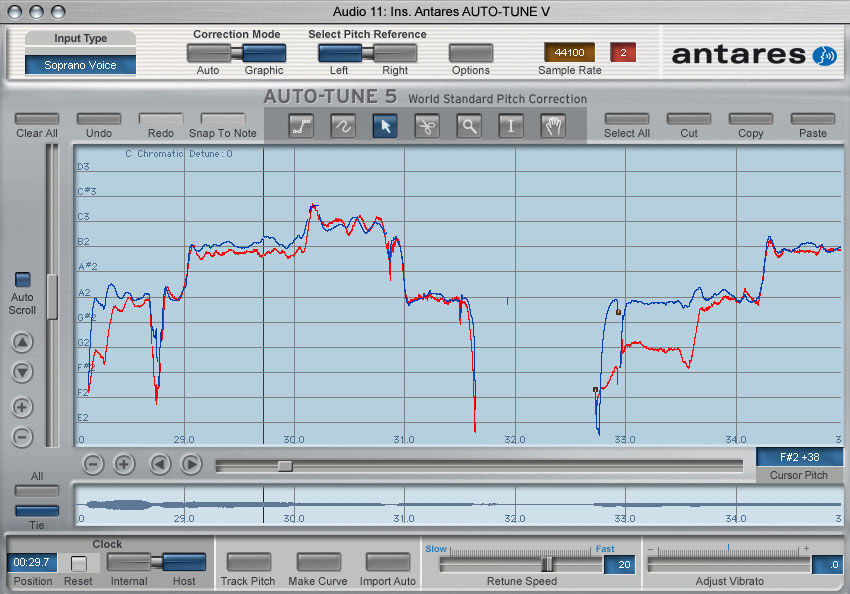Select the I-beam selection tool
The width and height of the screenshot is (850, 594).
tap(511, 126)
